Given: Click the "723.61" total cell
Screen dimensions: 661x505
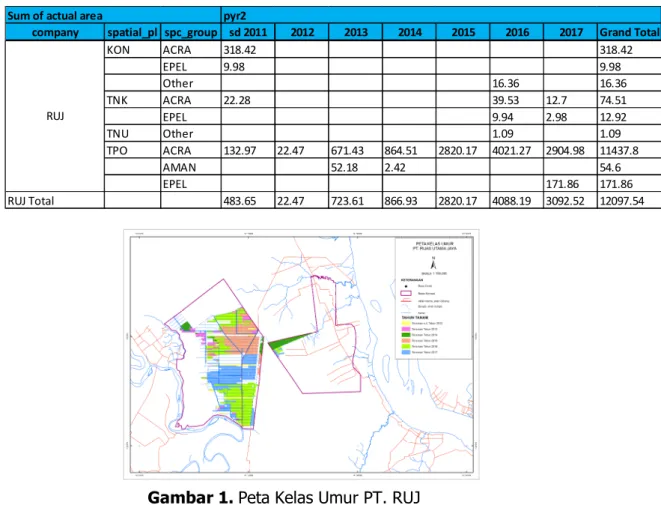Looking at the screenshot, I should (355, 201).
